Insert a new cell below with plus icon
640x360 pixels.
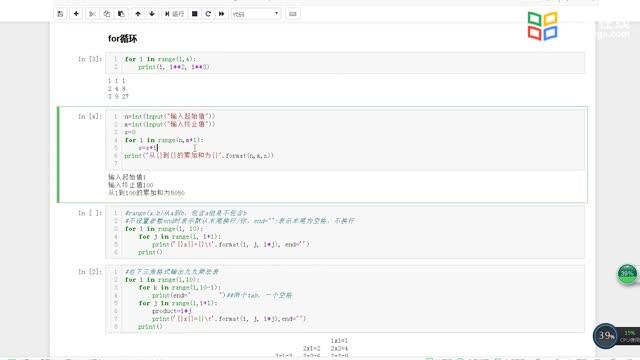(76, 14)
